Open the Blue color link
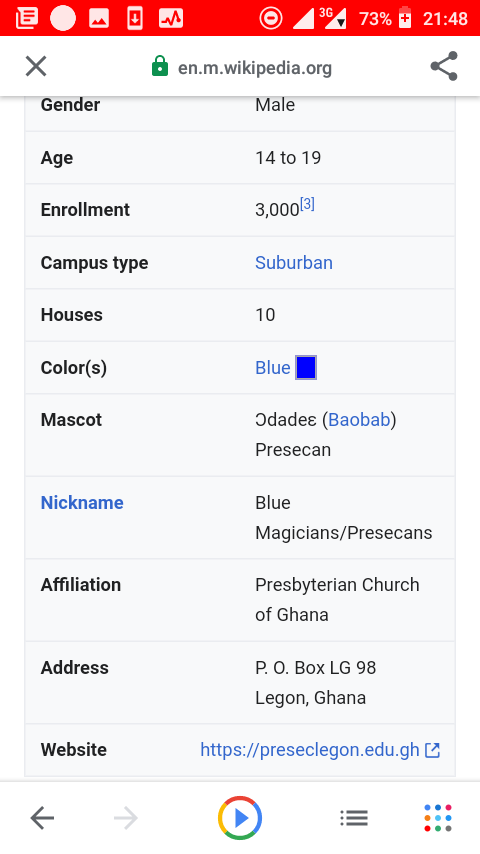Screen dimensions: 480x854 coord(272,368)
